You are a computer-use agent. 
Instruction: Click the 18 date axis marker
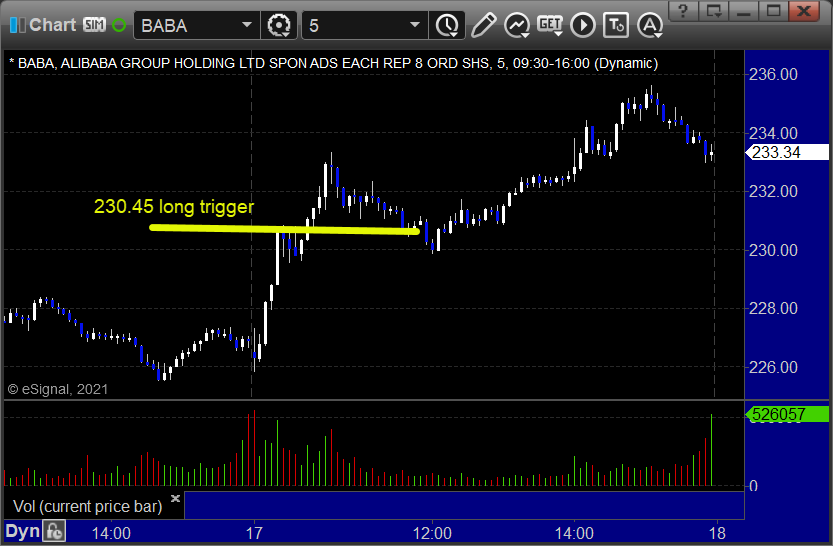coord(717,533)
